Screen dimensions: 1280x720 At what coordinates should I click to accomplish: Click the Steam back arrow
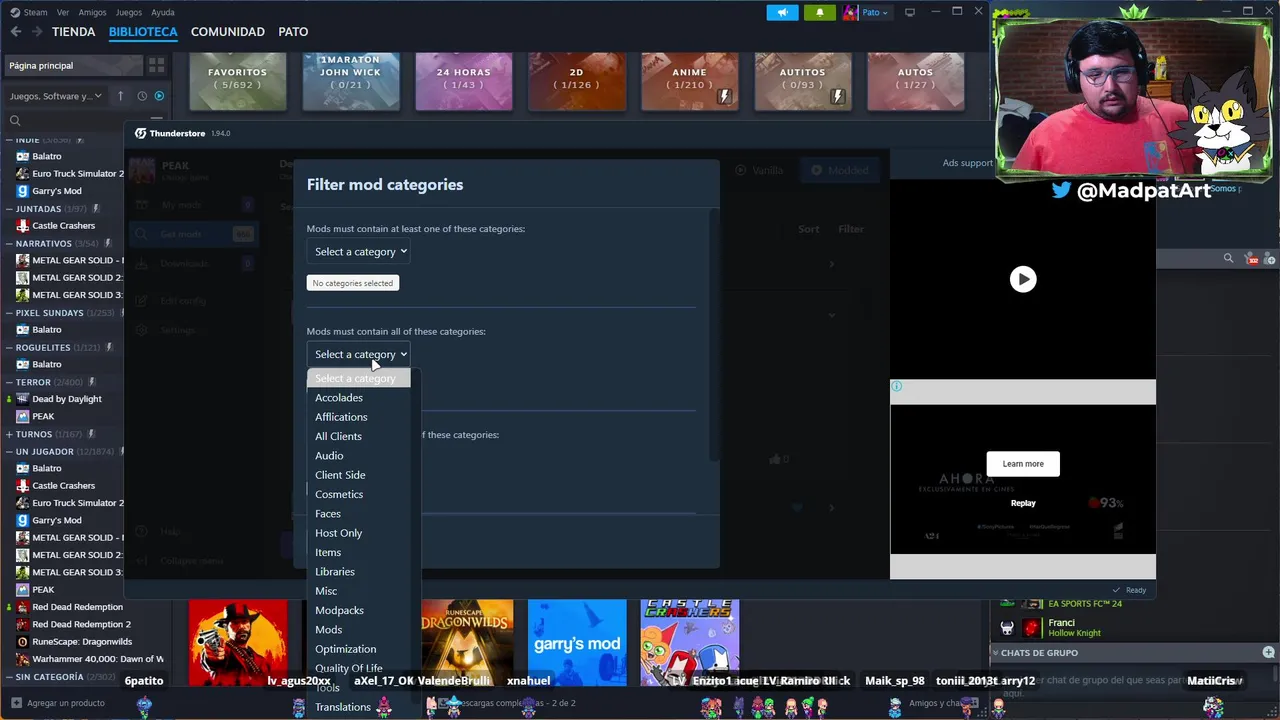(15, 32)
